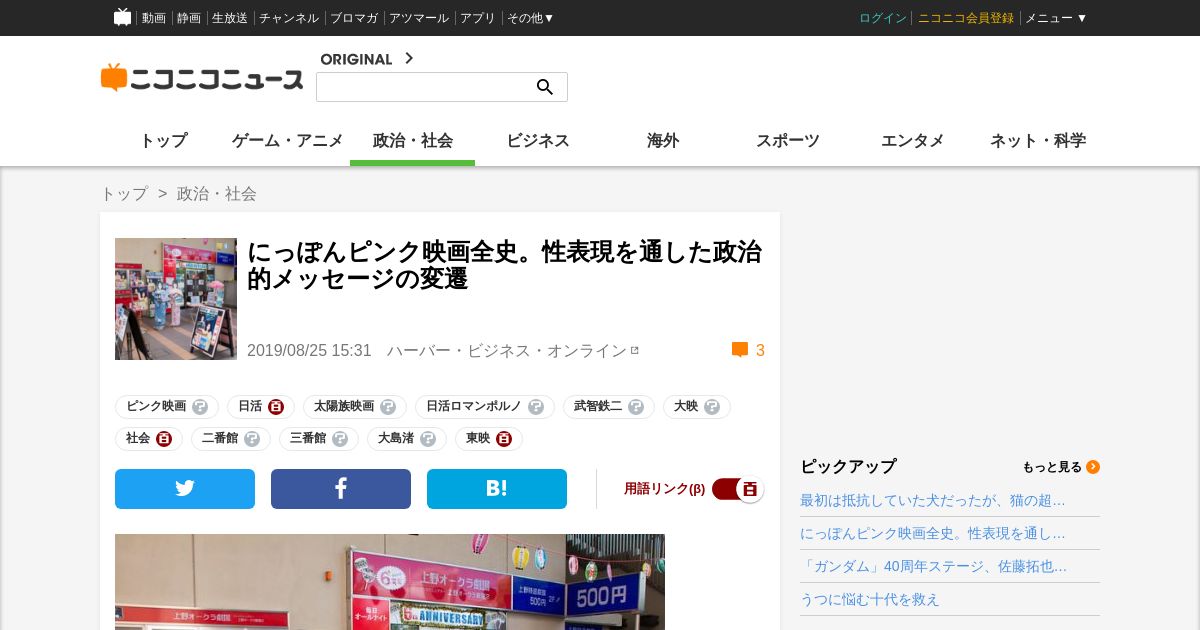Open the 海外 tab
The image size is (1200, 630).
(663, 141)
